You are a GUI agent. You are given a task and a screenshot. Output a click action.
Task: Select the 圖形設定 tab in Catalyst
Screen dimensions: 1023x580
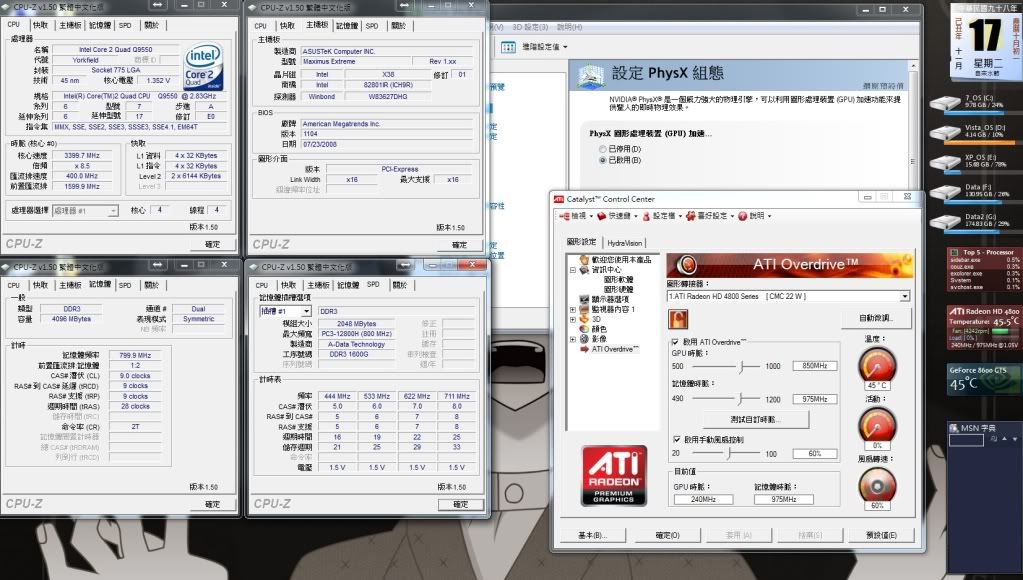tap(581, 242)
